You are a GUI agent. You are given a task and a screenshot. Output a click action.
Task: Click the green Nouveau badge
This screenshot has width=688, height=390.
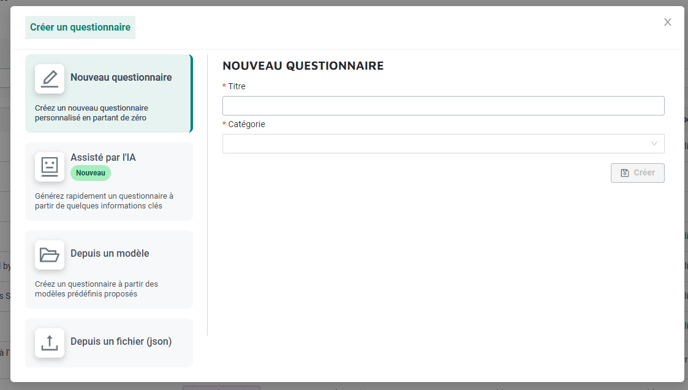90,173
